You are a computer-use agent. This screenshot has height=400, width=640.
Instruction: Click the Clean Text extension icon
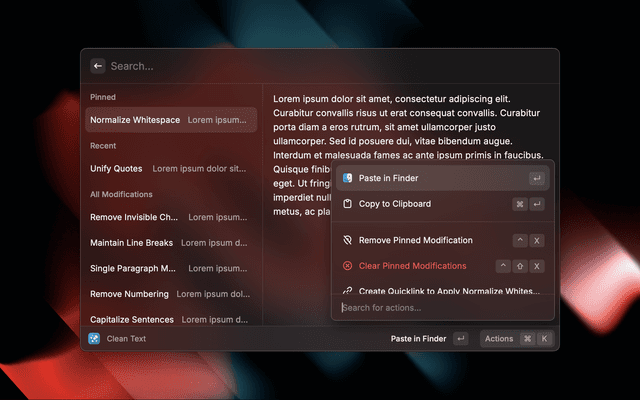click(94, 339)
